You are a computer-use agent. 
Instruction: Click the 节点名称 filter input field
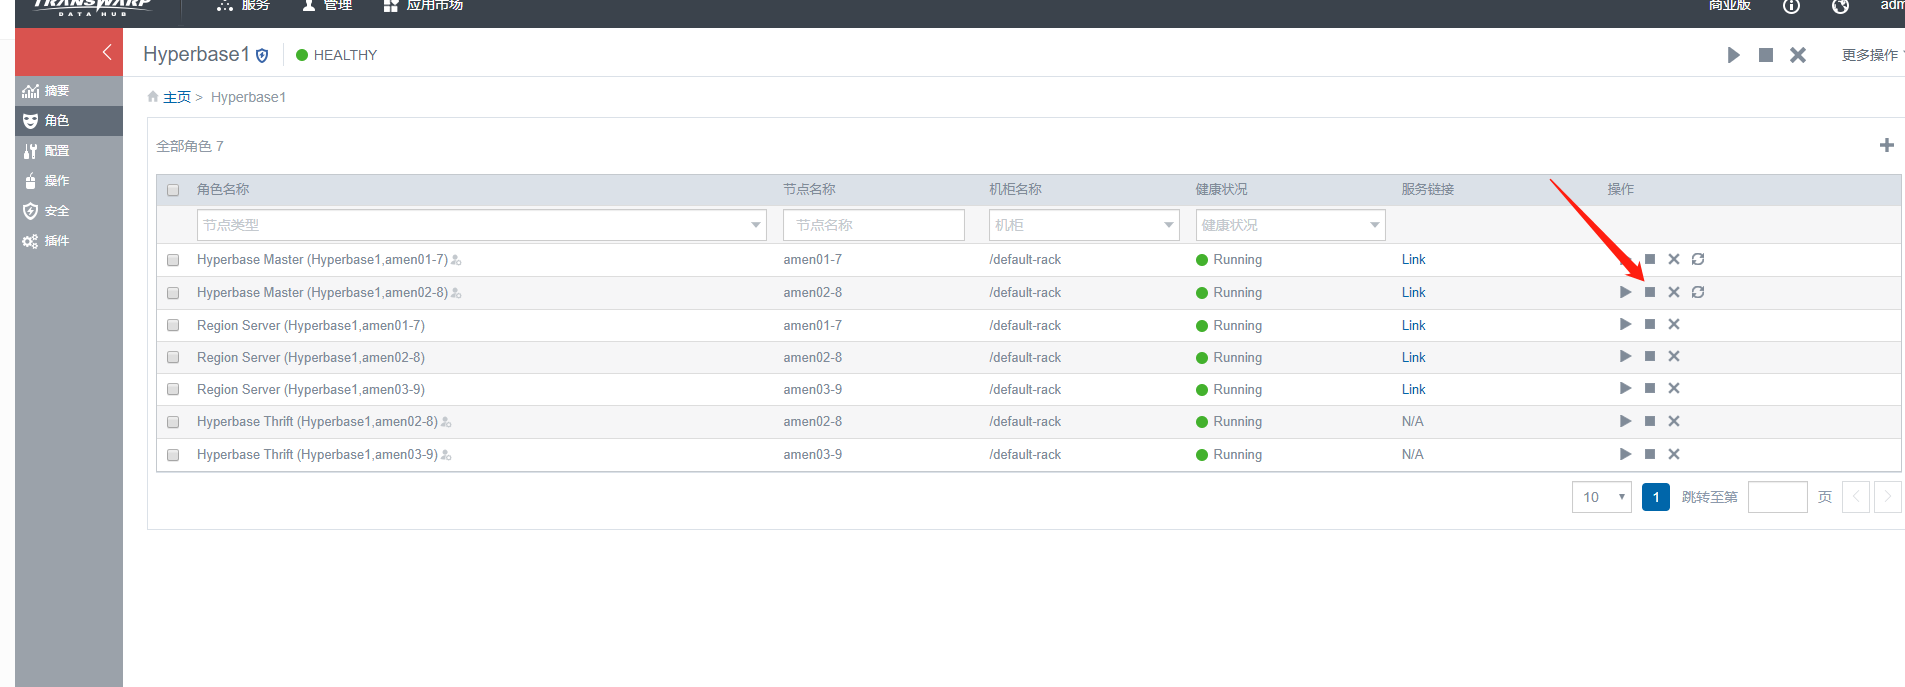(x=873, y=225)
